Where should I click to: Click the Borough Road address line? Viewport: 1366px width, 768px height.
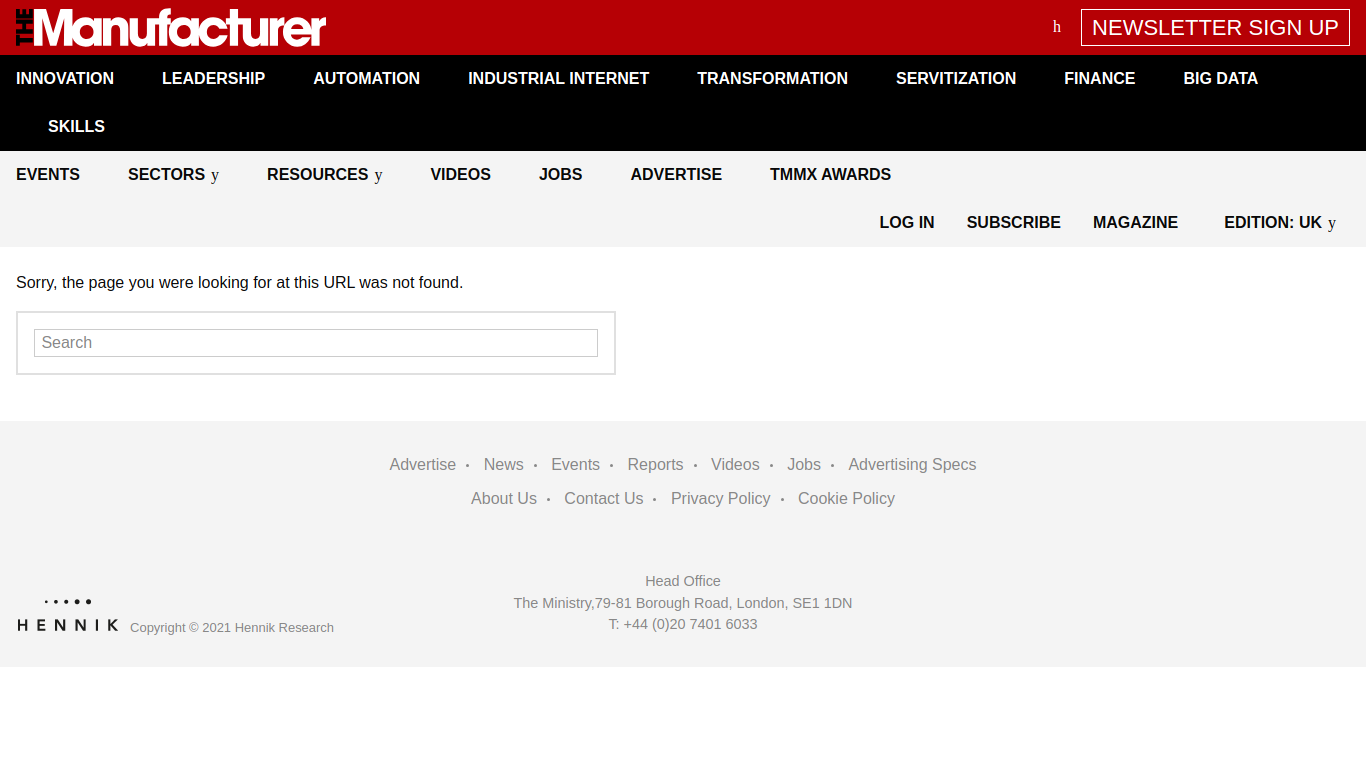point(683,603)
